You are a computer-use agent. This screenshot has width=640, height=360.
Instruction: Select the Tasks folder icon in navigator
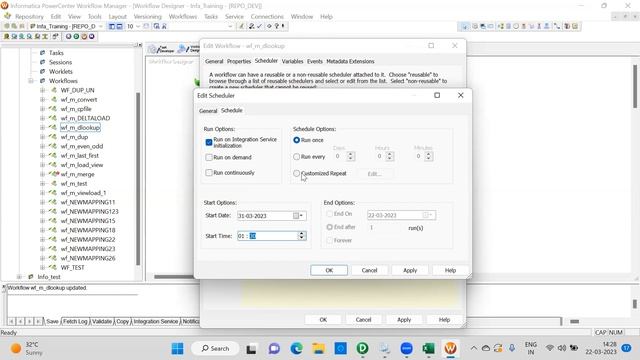tap(42, 53)
